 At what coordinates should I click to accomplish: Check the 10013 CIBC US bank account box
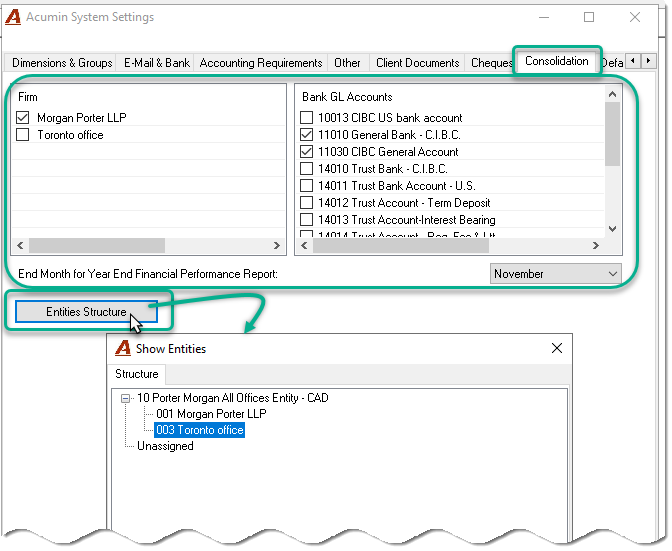click(x=306, y=117)
